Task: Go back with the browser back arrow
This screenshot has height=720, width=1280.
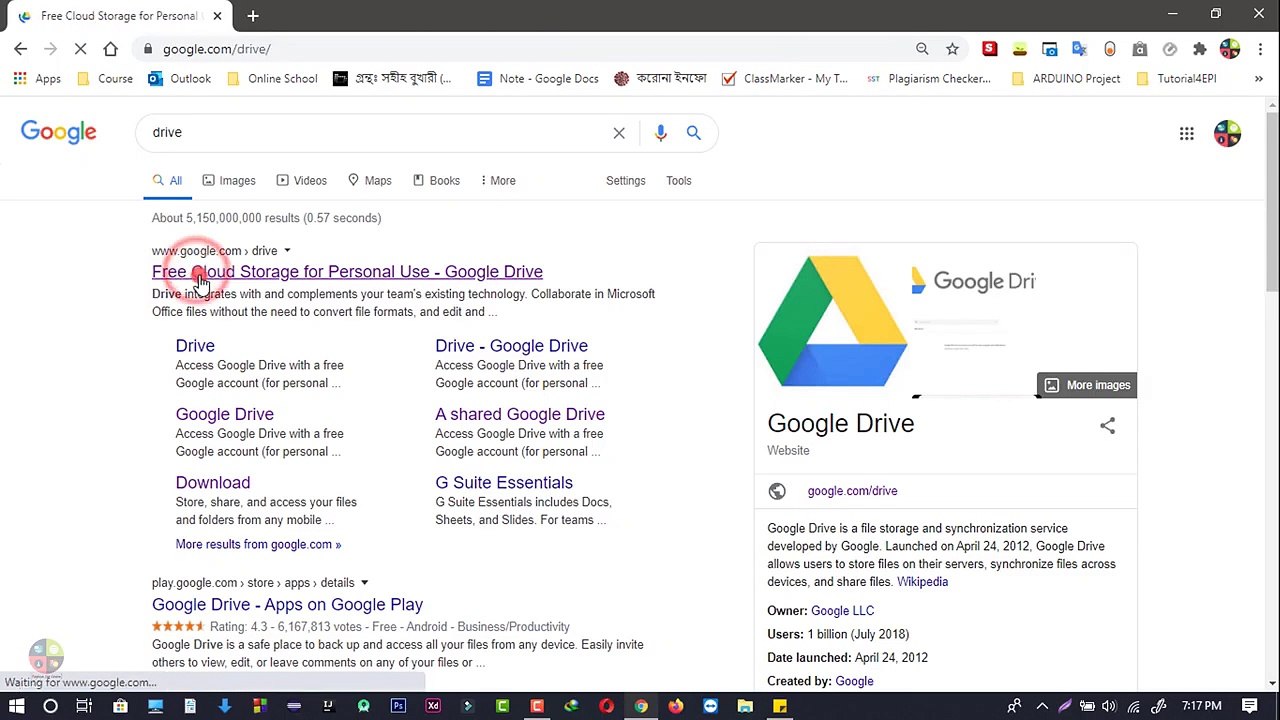Action: point(21,49)
